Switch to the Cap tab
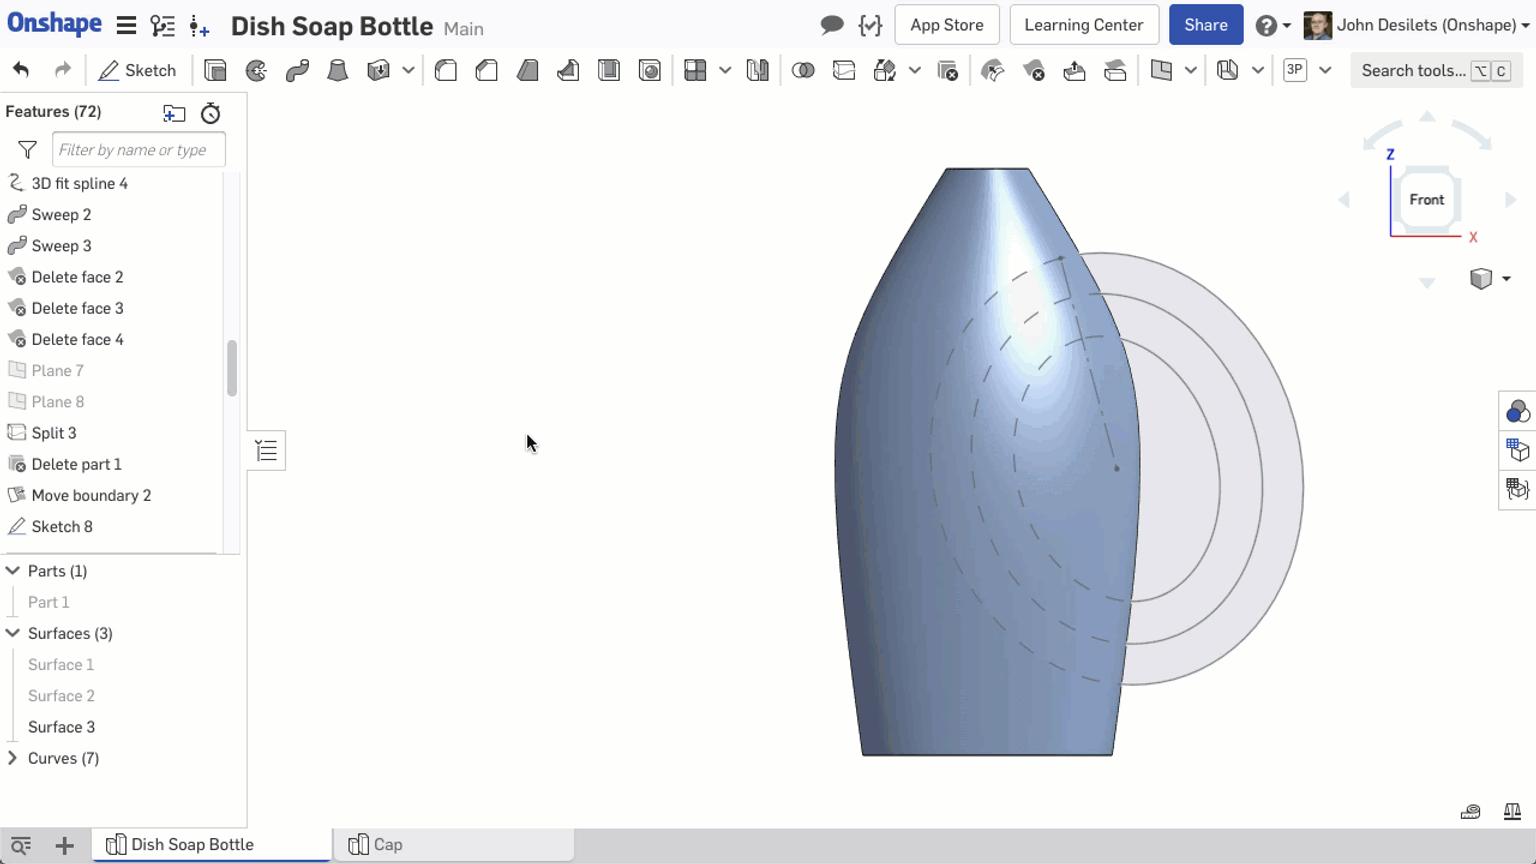1536x864 pixels. click(388, 844)
